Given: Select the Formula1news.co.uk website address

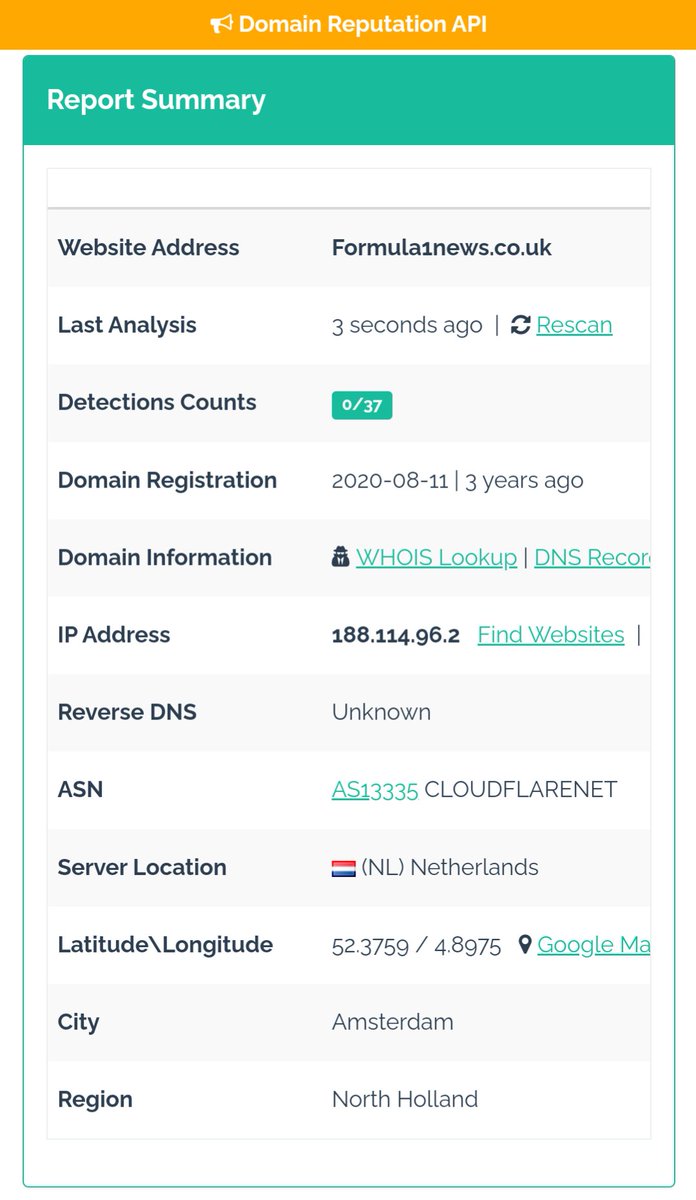Looking at the screenshot, I should click(442, 248).
